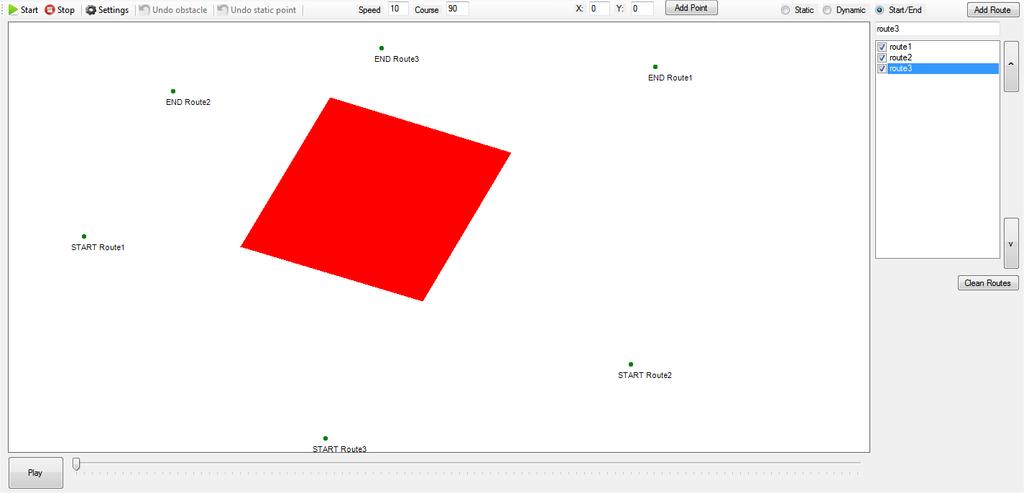Screen dimensions: 1024x493
Task: Select route1 in the routes list
Action: click(901, 47)
